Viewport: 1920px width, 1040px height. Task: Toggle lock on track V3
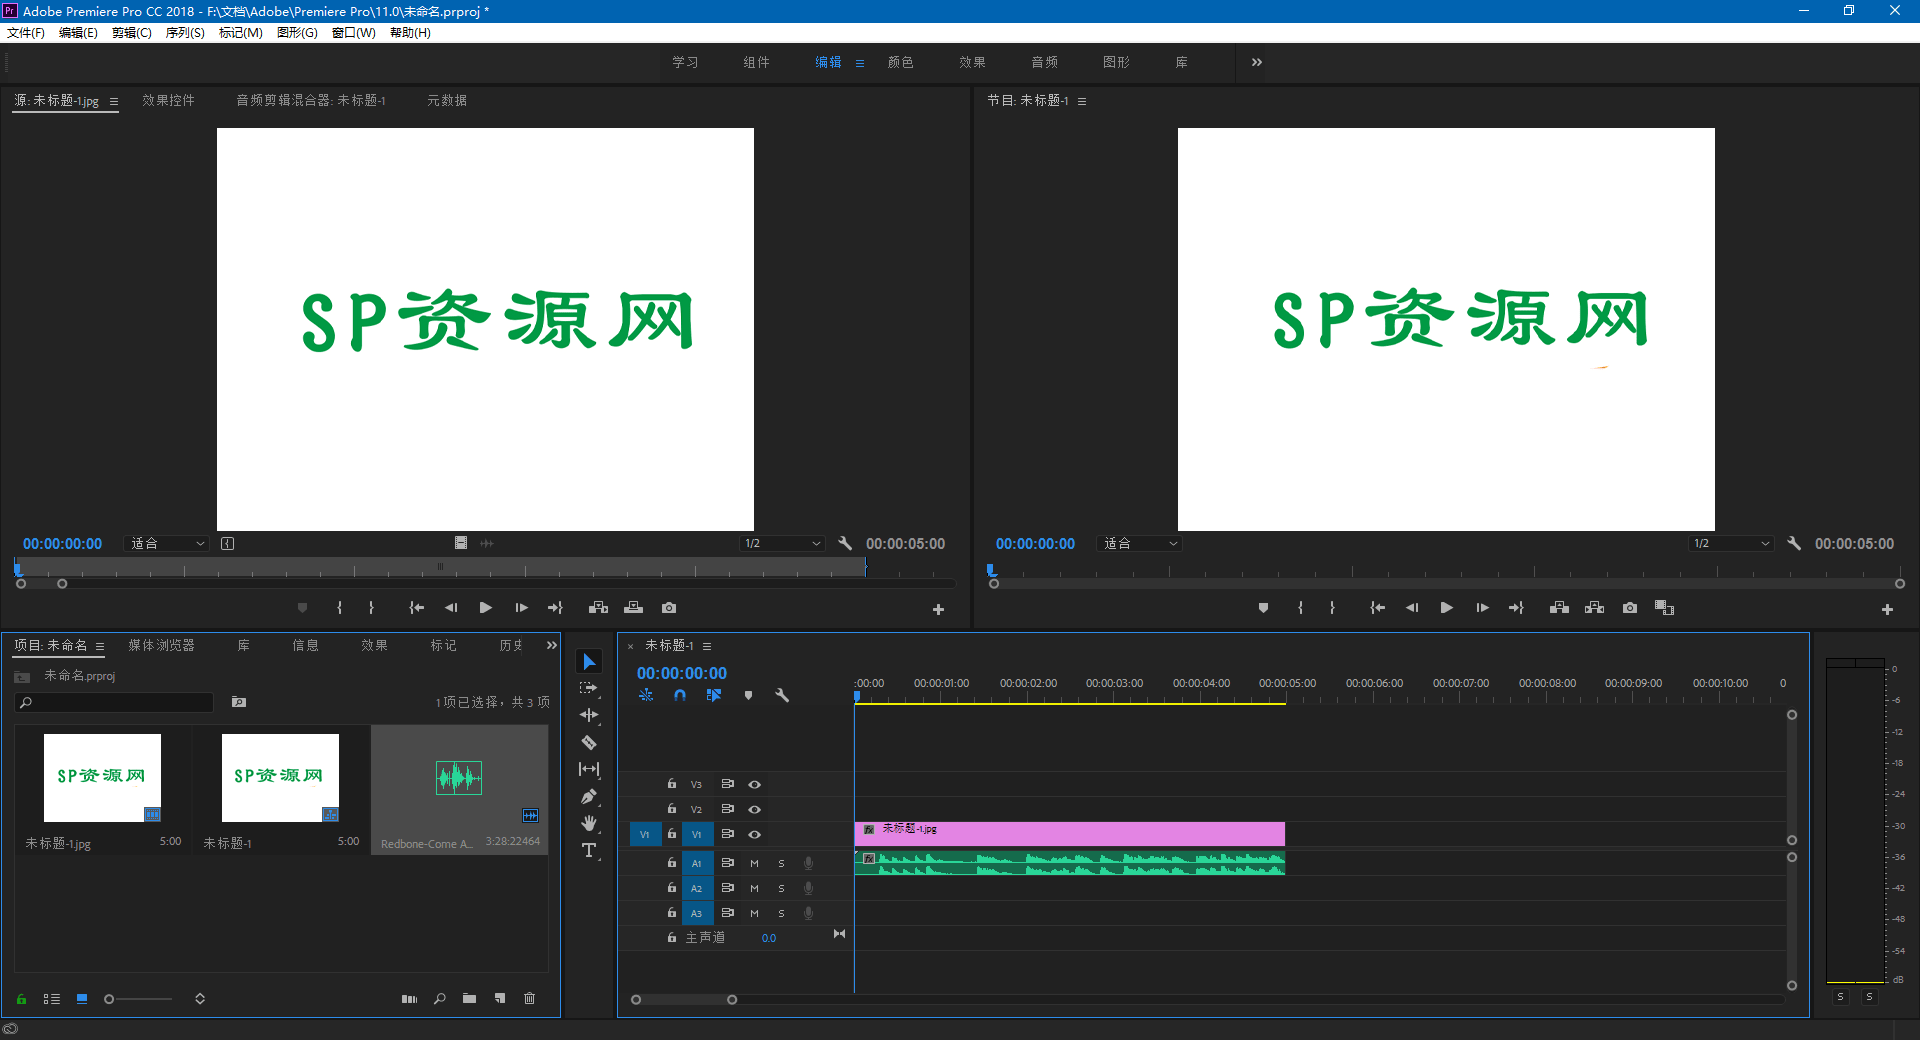672,784
